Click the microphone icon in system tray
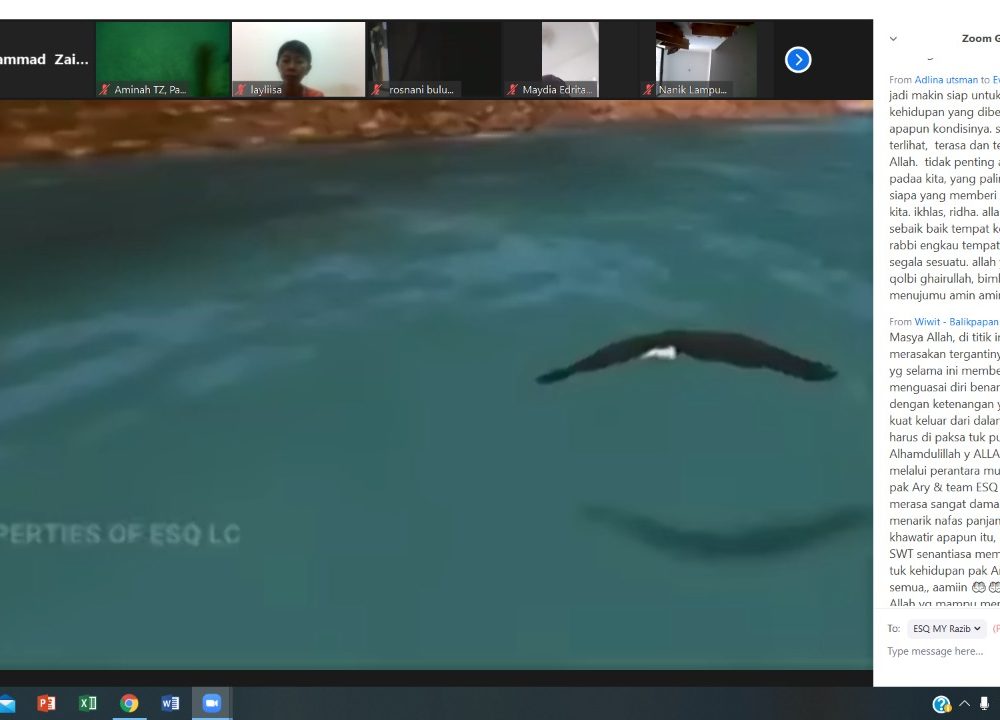This screenshot has height=720, width=1000. point(984,704)
